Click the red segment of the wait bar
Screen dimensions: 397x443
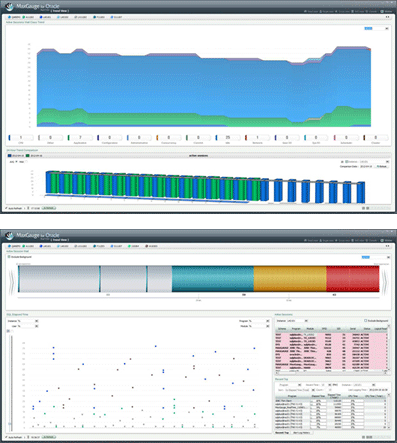(x=353, y=279)
